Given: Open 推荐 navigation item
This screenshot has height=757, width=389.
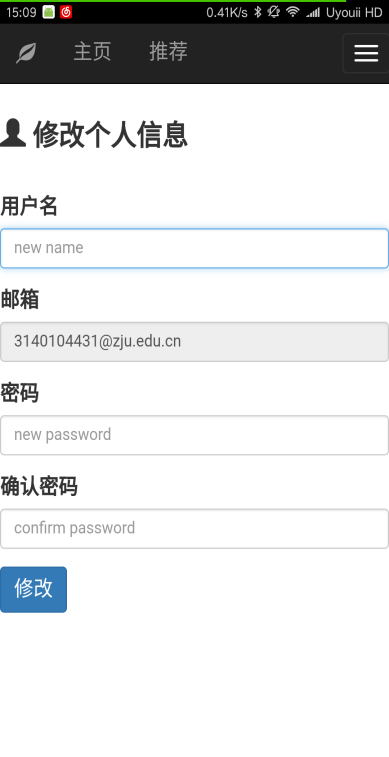Looking at the screenshot, I should 168,52.
